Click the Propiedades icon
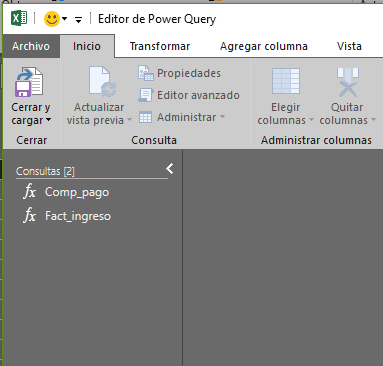 (x=146, y=73)
